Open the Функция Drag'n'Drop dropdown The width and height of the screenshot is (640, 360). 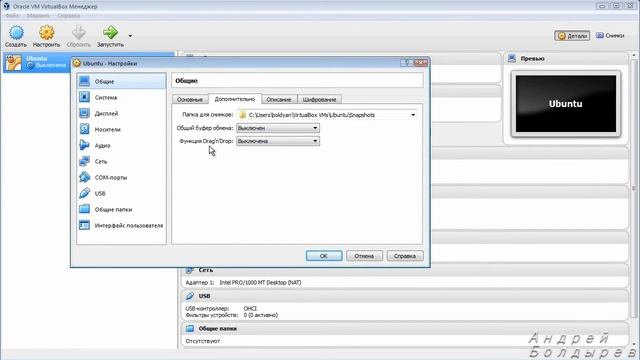click(278, 141)
